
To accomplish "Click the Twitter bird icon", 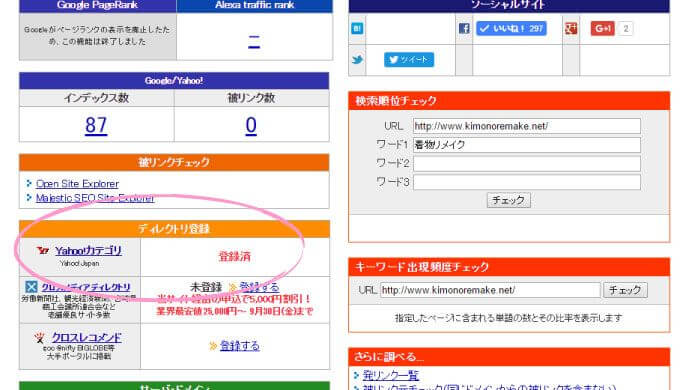I will [x=357, y=59].
